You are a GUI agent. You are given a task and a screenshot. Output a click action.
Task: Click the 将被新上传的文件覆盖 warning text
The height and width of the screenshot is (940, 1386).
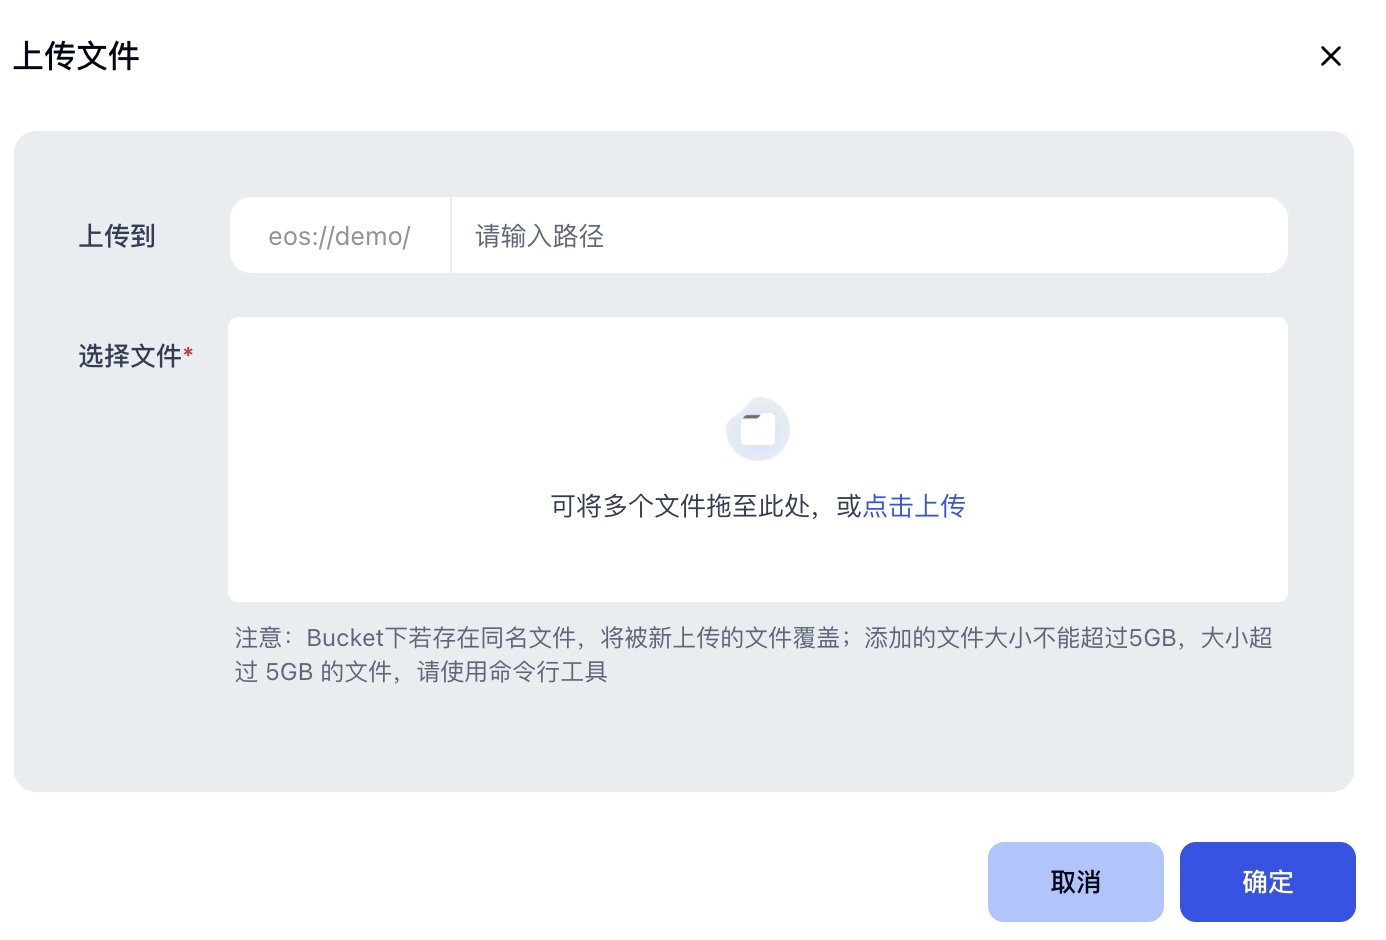point(720,638)
